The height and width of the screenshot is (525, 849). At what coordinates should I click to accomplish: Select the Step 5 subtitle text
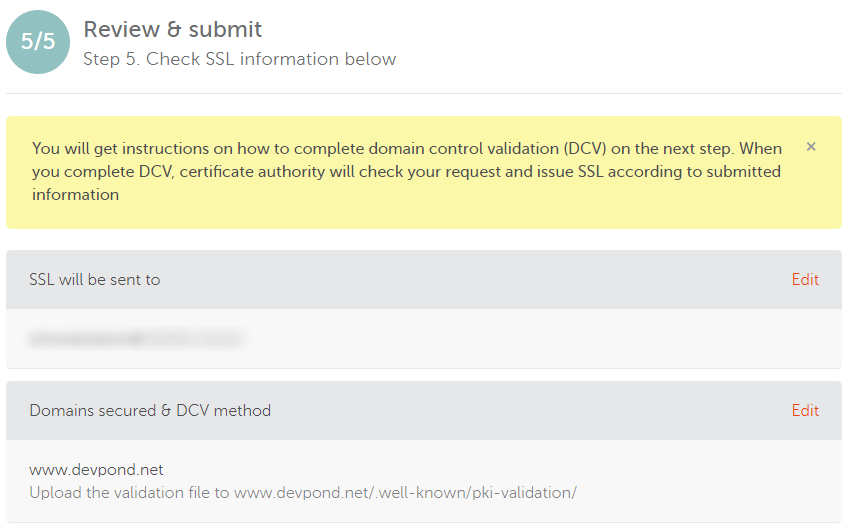[x=240, y=59]
